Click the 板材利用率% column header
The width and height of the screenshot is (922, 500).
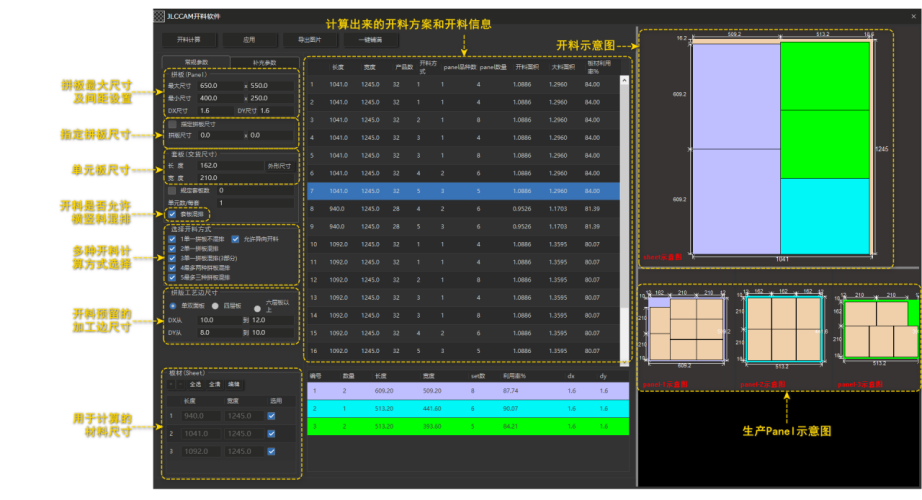point(598,67)
